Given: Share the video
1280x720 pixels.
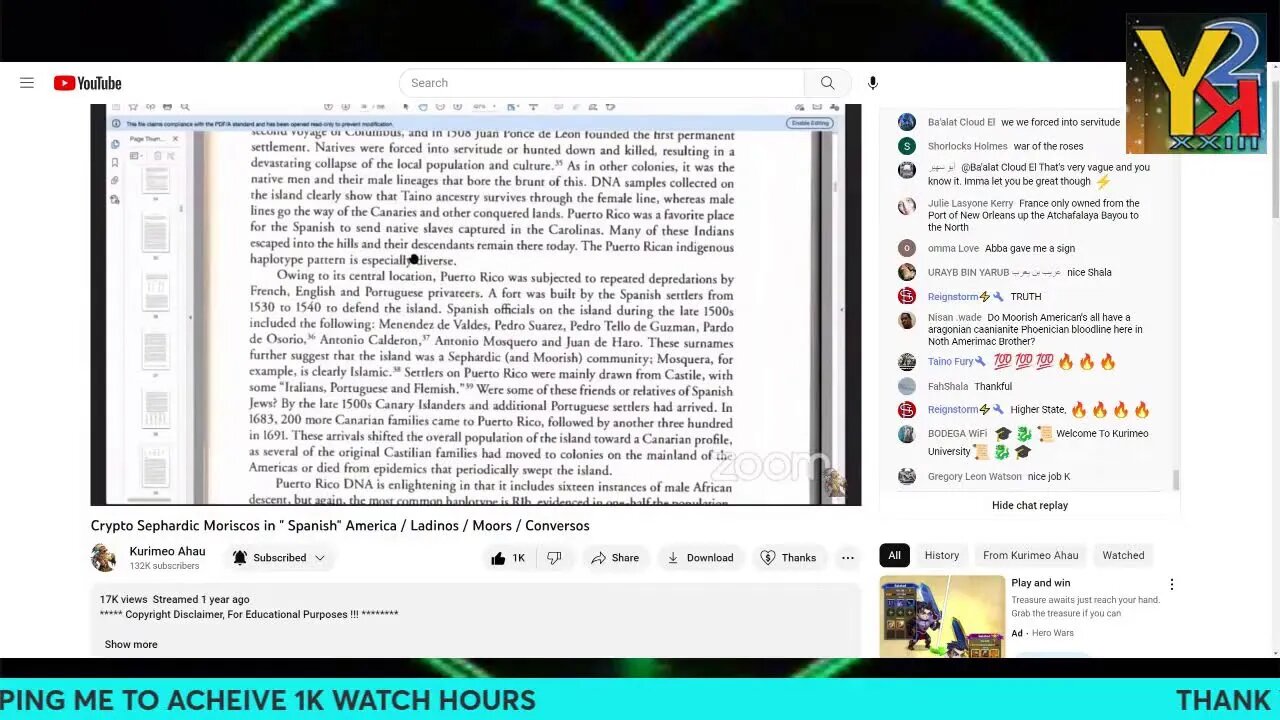Looking at the screenshot, I should pyautogui.click(x=614, y=558).
